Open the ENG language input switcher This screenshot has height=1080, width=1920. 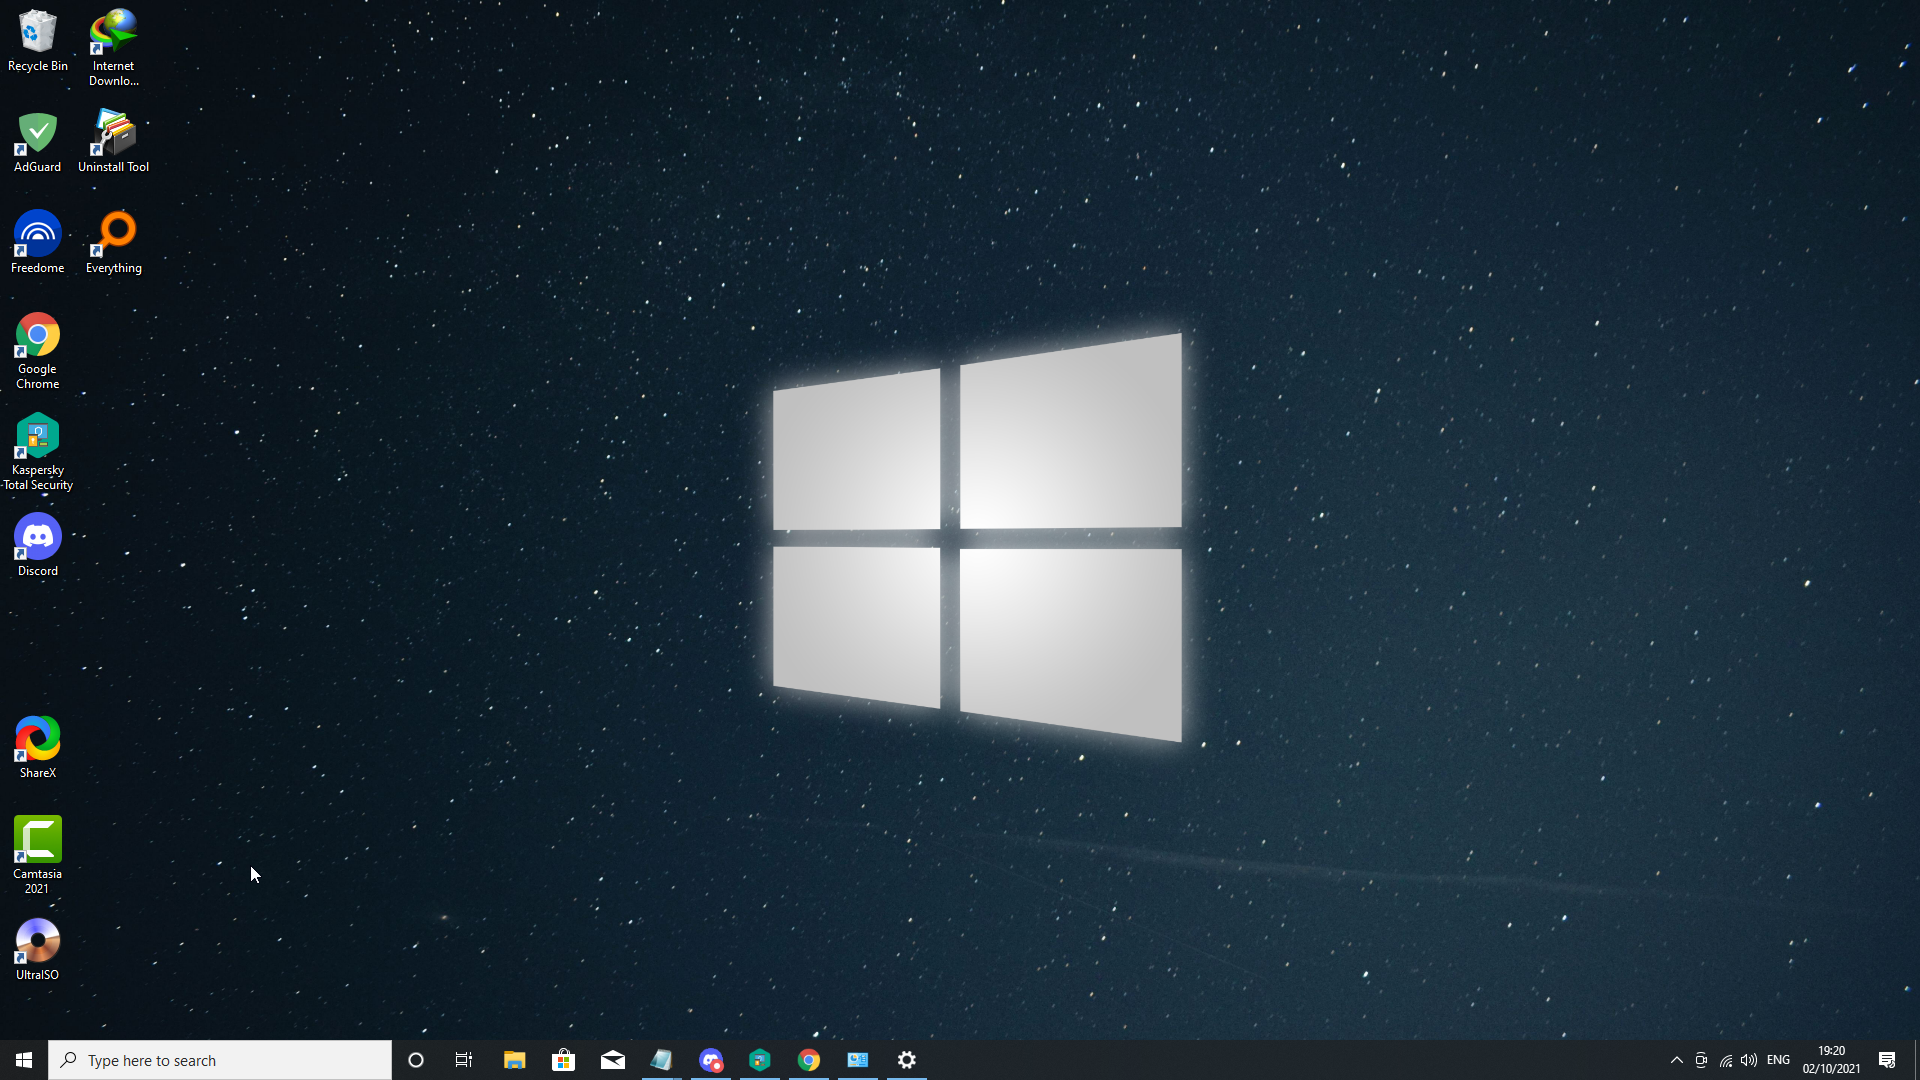(1778, 1060)
